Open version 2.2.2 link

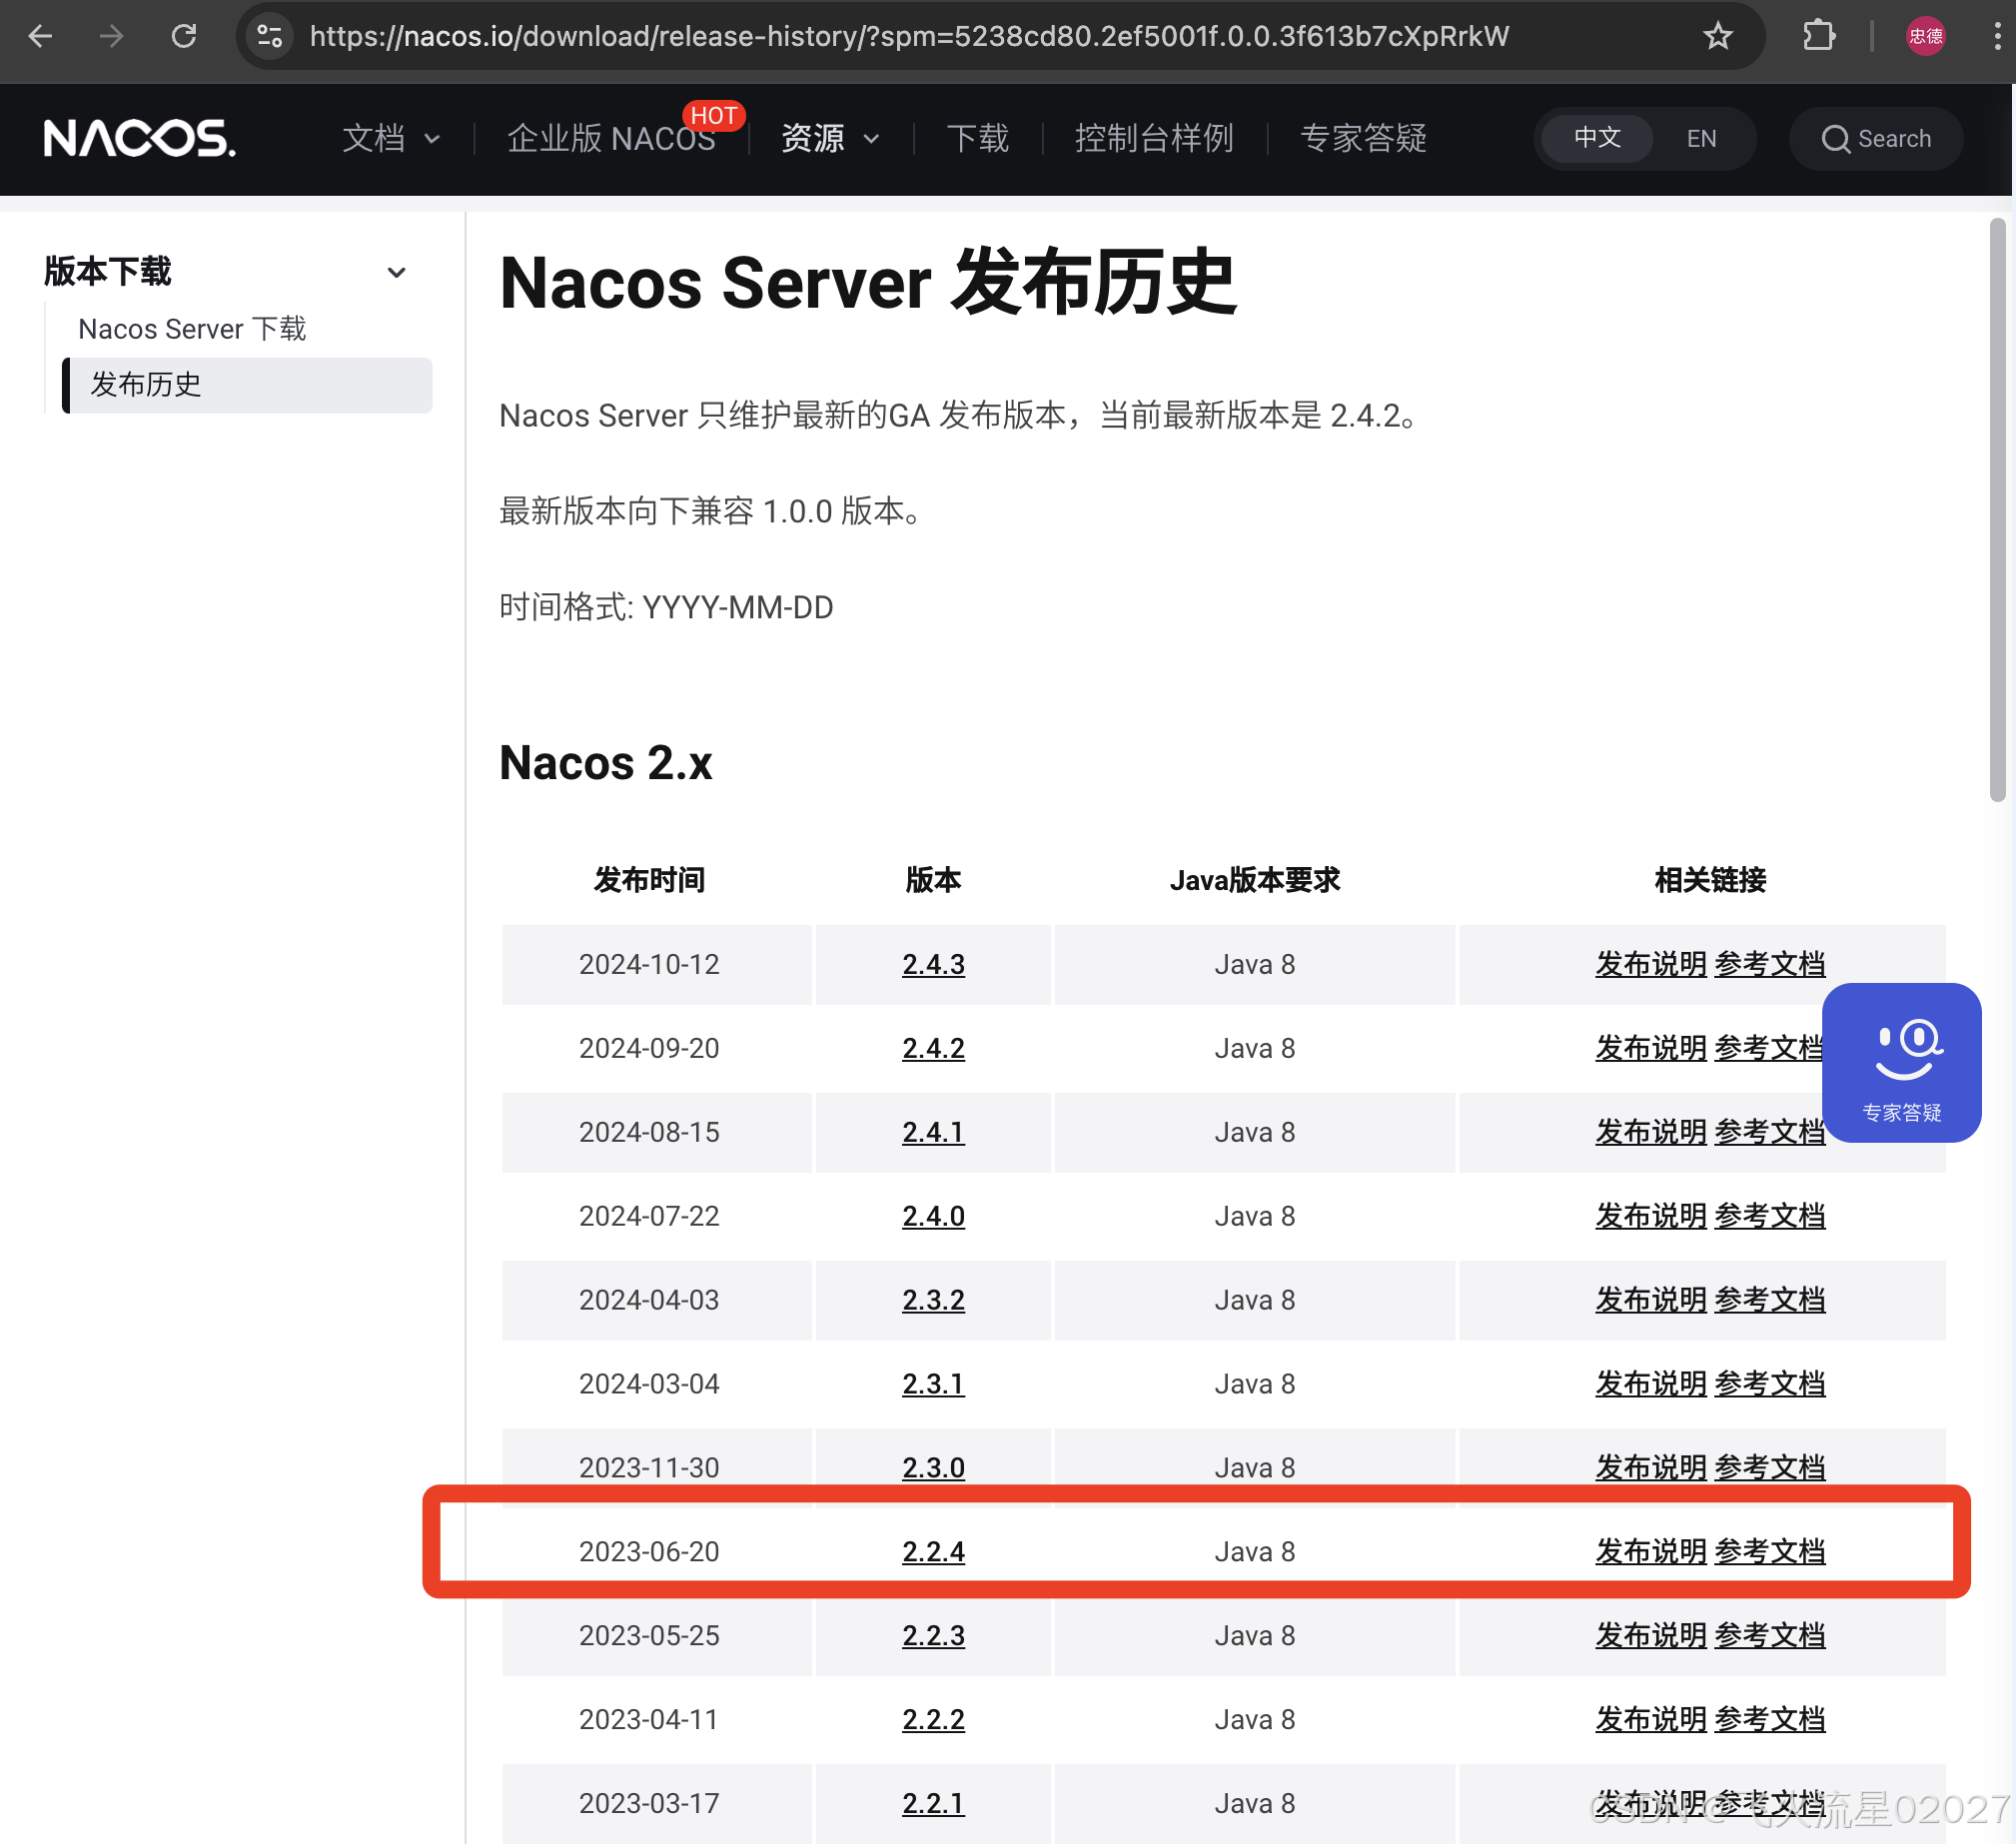click(933, 1720)
